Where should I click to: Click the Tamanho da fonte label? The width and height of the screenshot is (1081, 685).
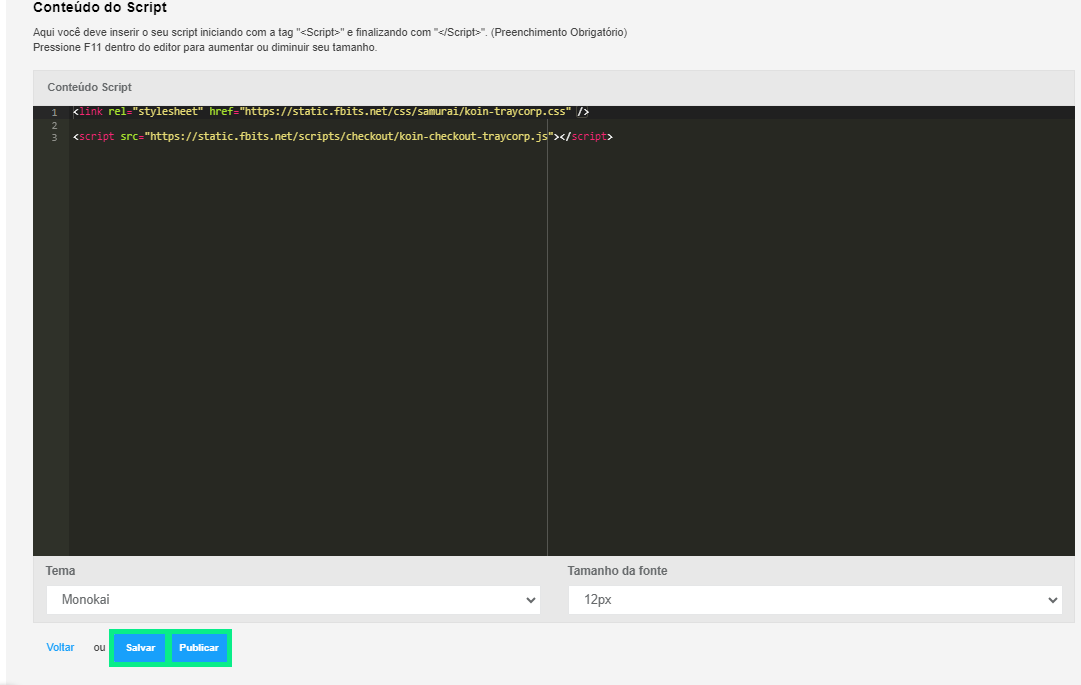pyautogui.click(x=617, y=571)
